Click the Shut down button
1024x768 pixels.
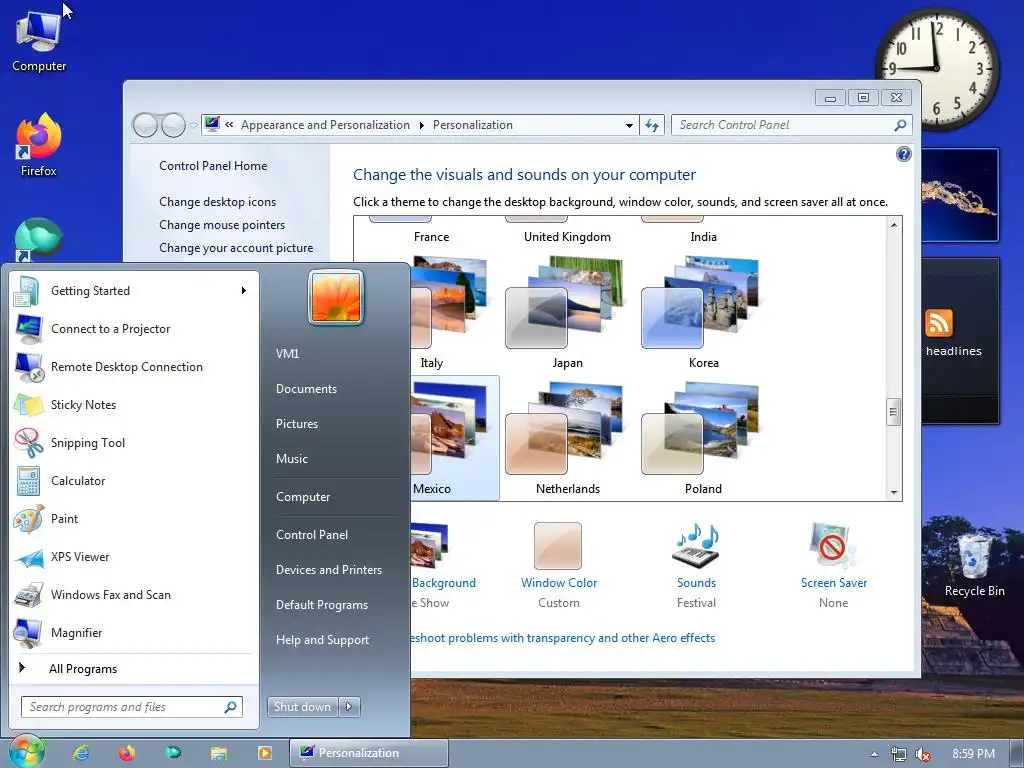coord(302,706)
